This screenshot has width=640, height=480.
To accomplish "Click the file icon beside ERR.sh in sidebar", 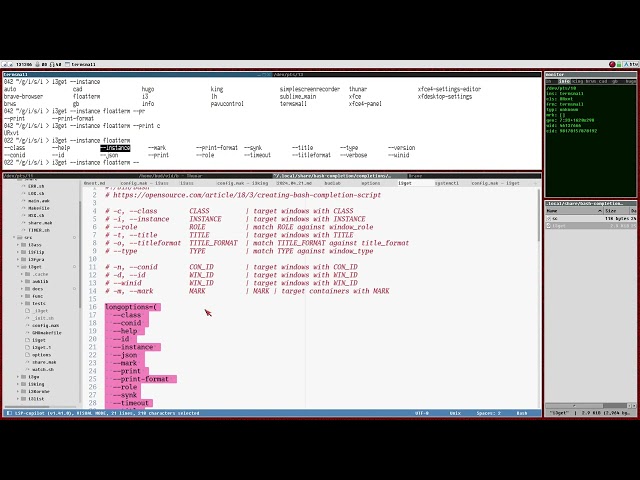I will pyautogui.click(x=24, y=186).
